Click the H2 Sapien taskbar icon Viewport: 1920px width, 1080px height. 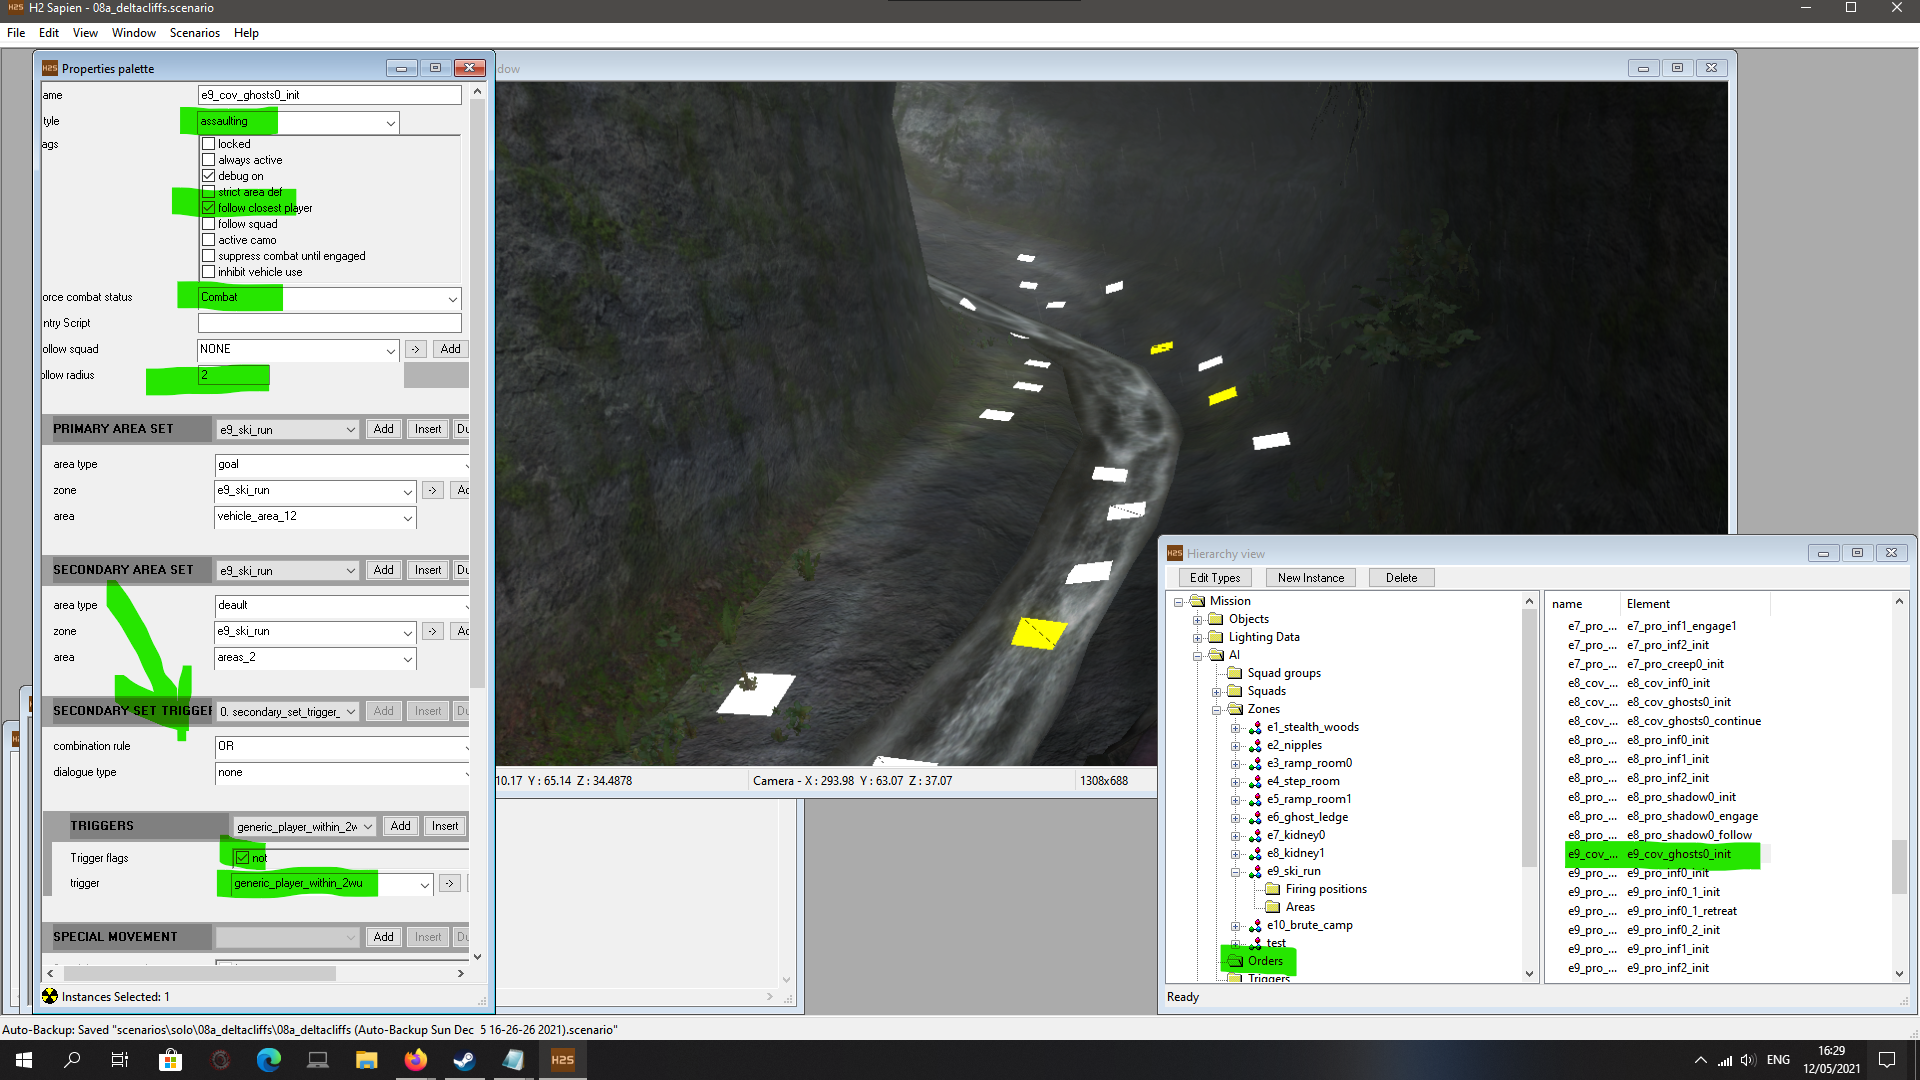point(563,1060)
